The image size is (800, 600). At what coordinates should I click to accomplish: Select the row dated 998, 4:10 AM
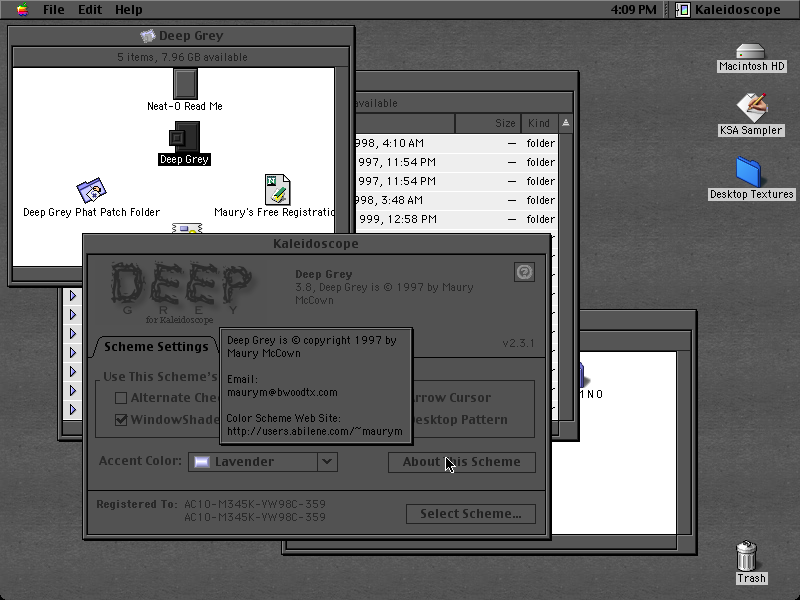point(456,143)
